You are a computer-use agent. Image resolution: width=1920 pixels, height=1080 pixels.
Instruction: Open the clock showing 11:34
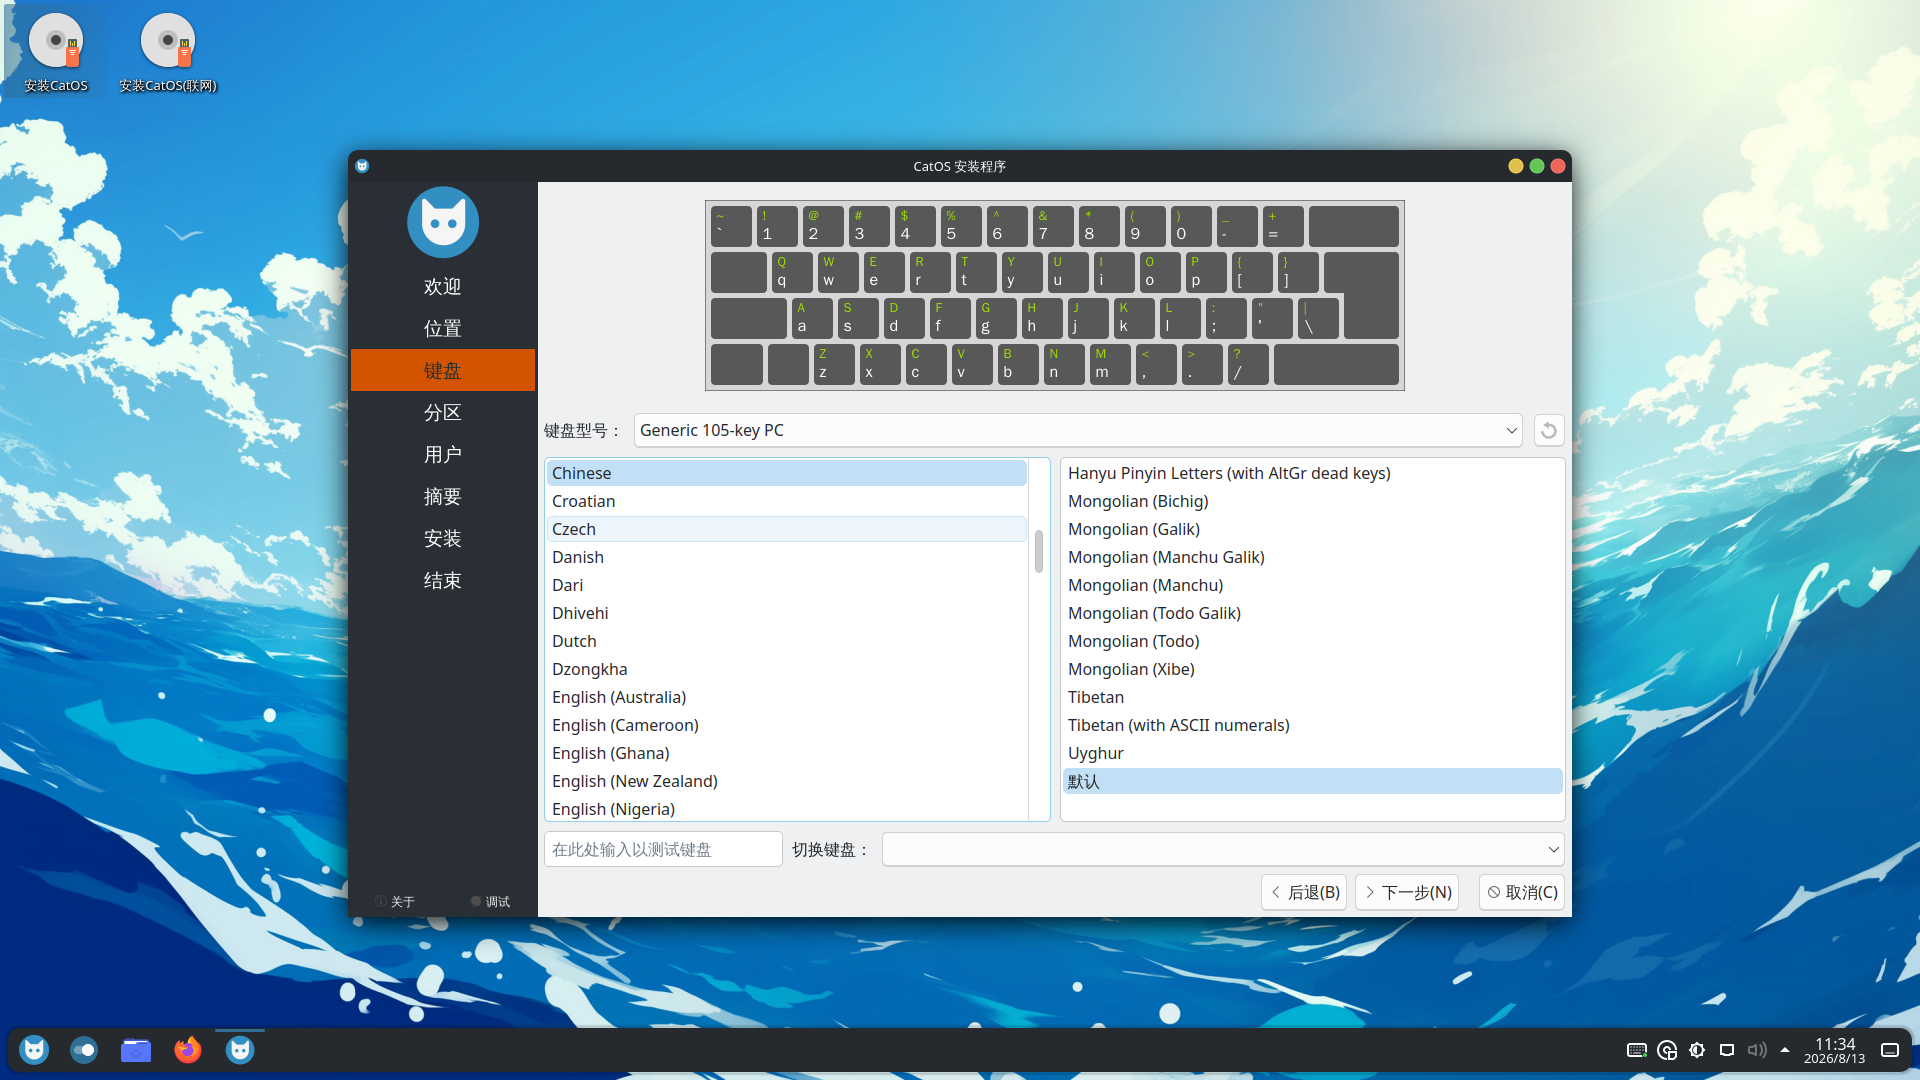[1835, 1050]
